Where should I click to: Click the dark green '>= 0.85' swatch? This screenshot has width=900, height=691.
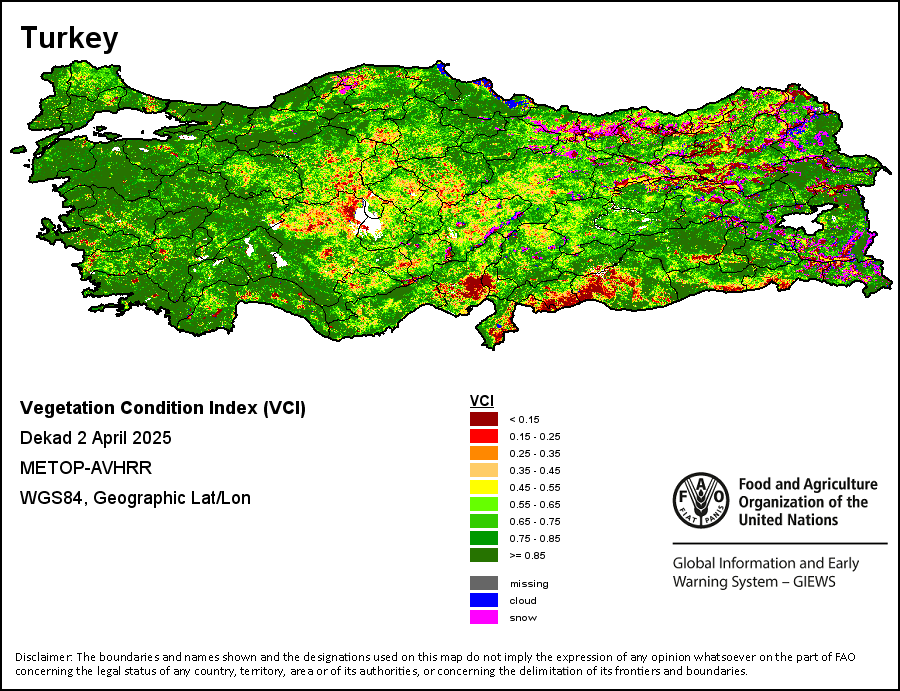(484, 555)
